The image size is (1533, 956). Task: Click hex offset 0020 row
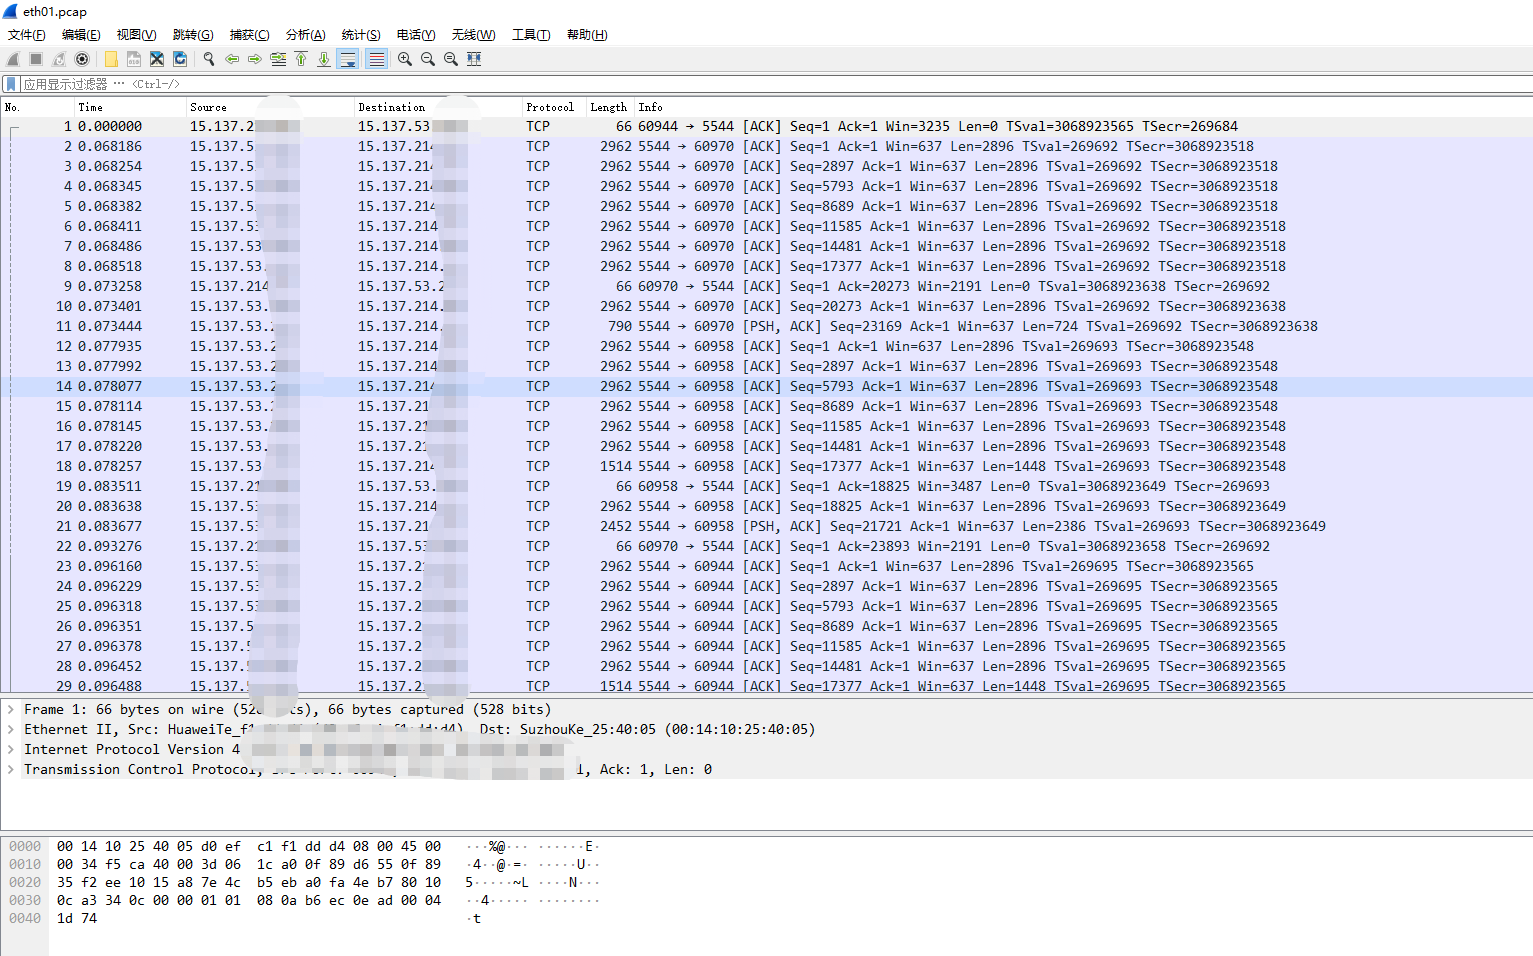tap(25, 882)
